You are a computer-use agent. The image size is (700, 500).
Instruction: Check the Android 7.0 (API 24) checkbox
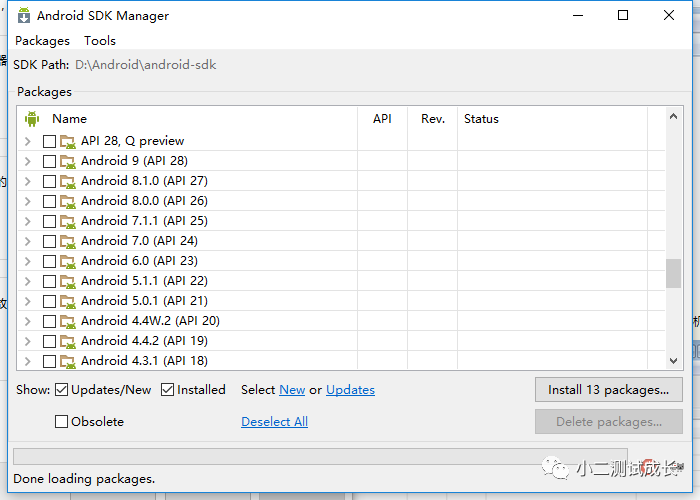[x=49, y=242]
